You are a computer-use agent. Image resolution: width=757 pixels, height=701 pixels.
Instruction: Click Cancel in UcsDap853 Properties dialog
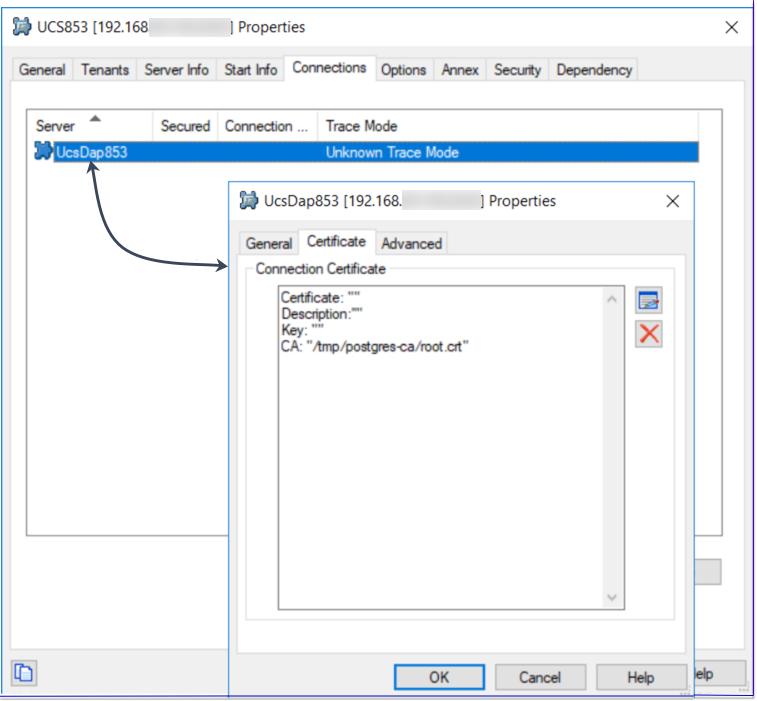[540, 677]
